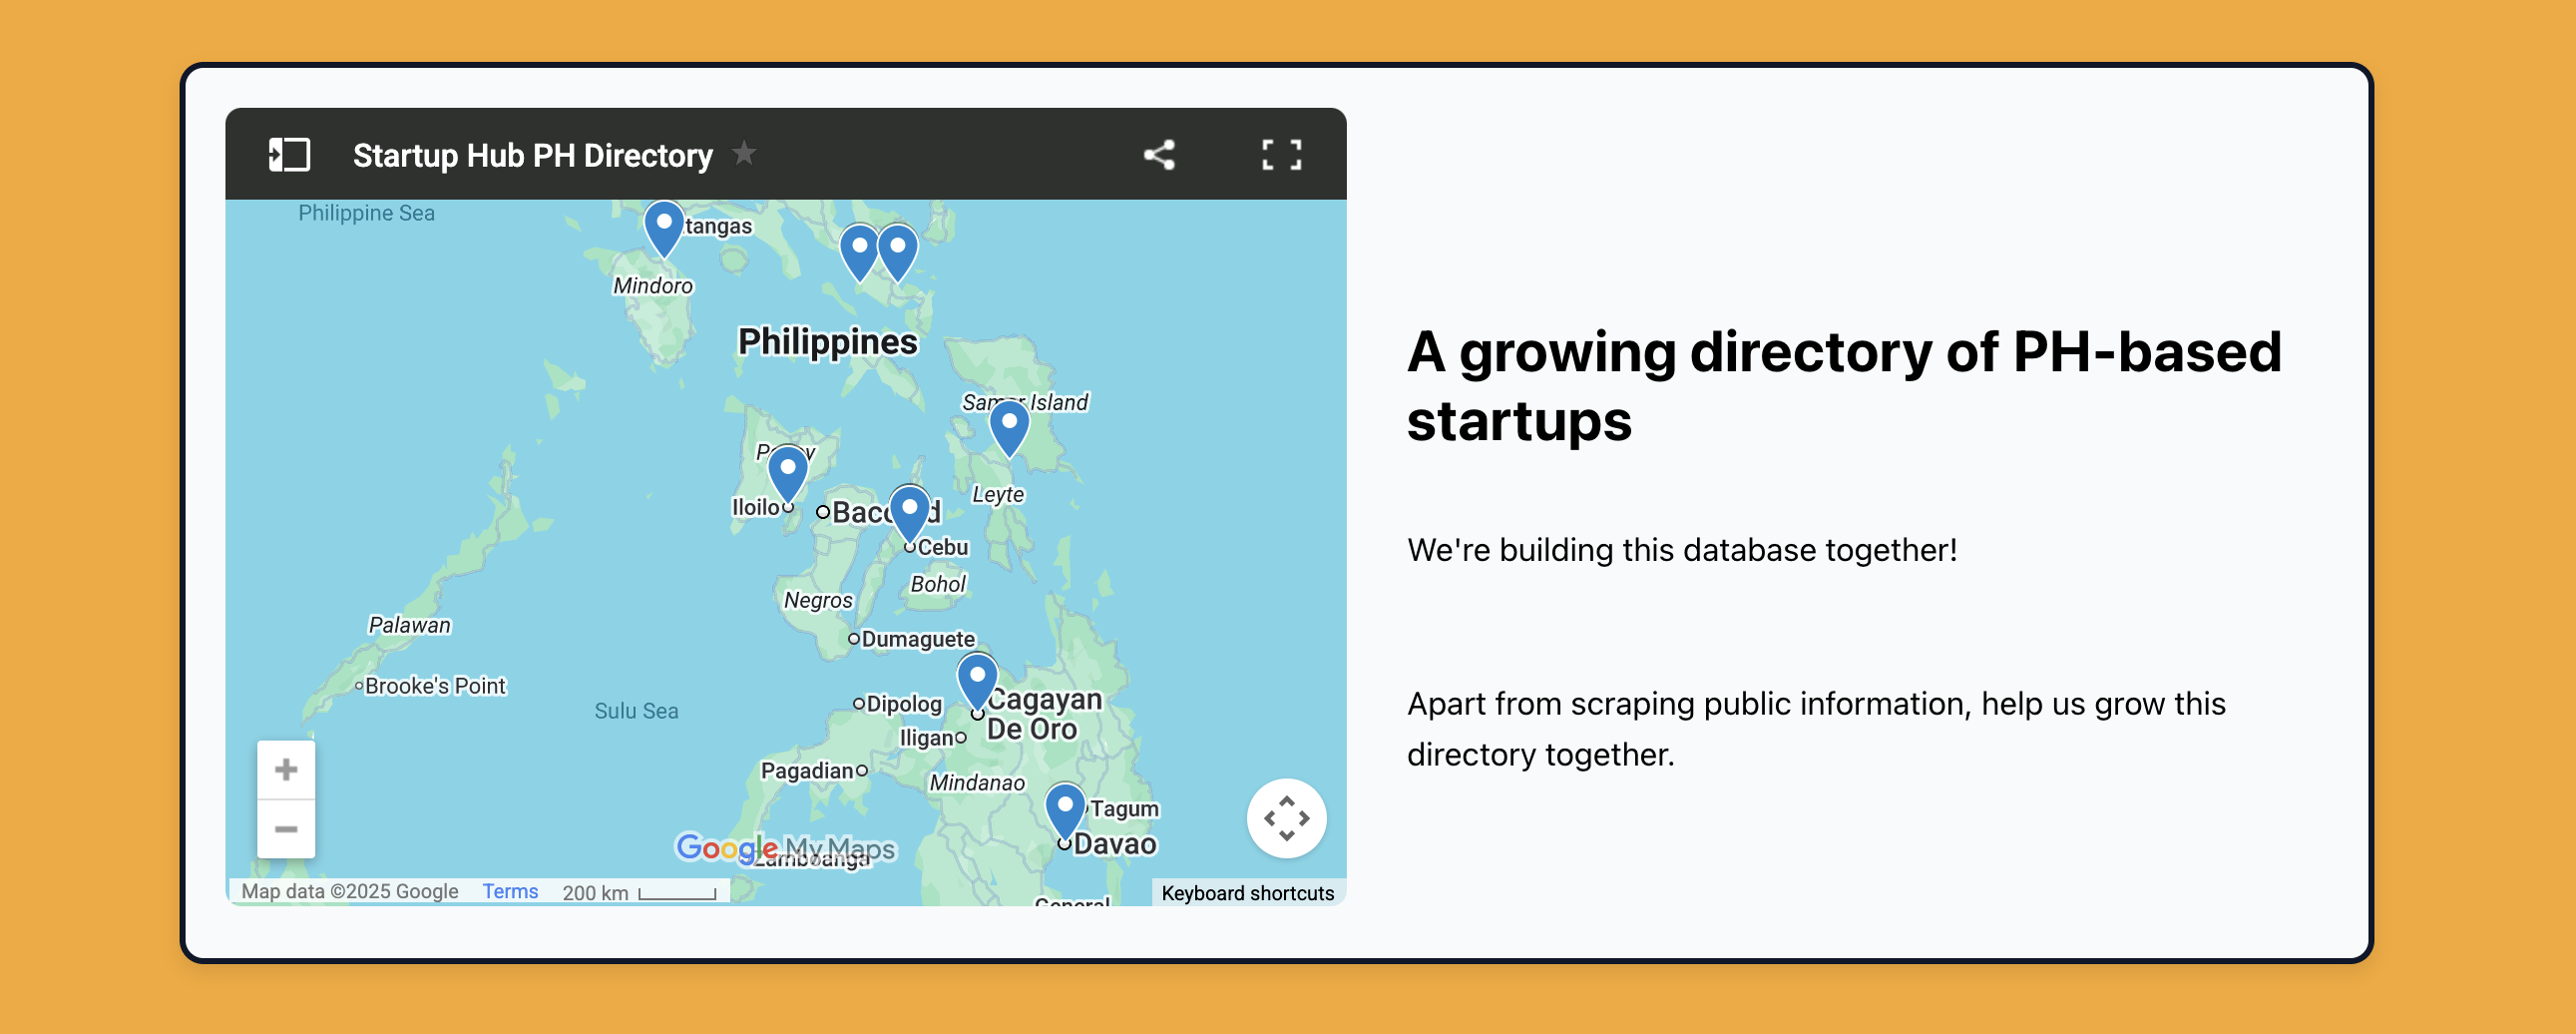Screen dimensions: 2576x1034
Task: Click the Philippine Sea label
Action: pos(366,213)
